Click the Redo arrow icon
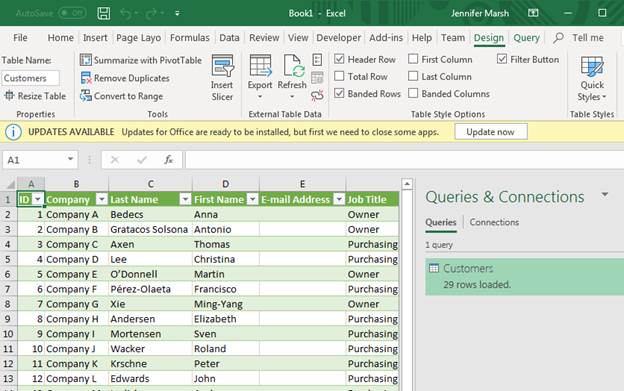The image size is (624, 391). click(x=151, y=14)
